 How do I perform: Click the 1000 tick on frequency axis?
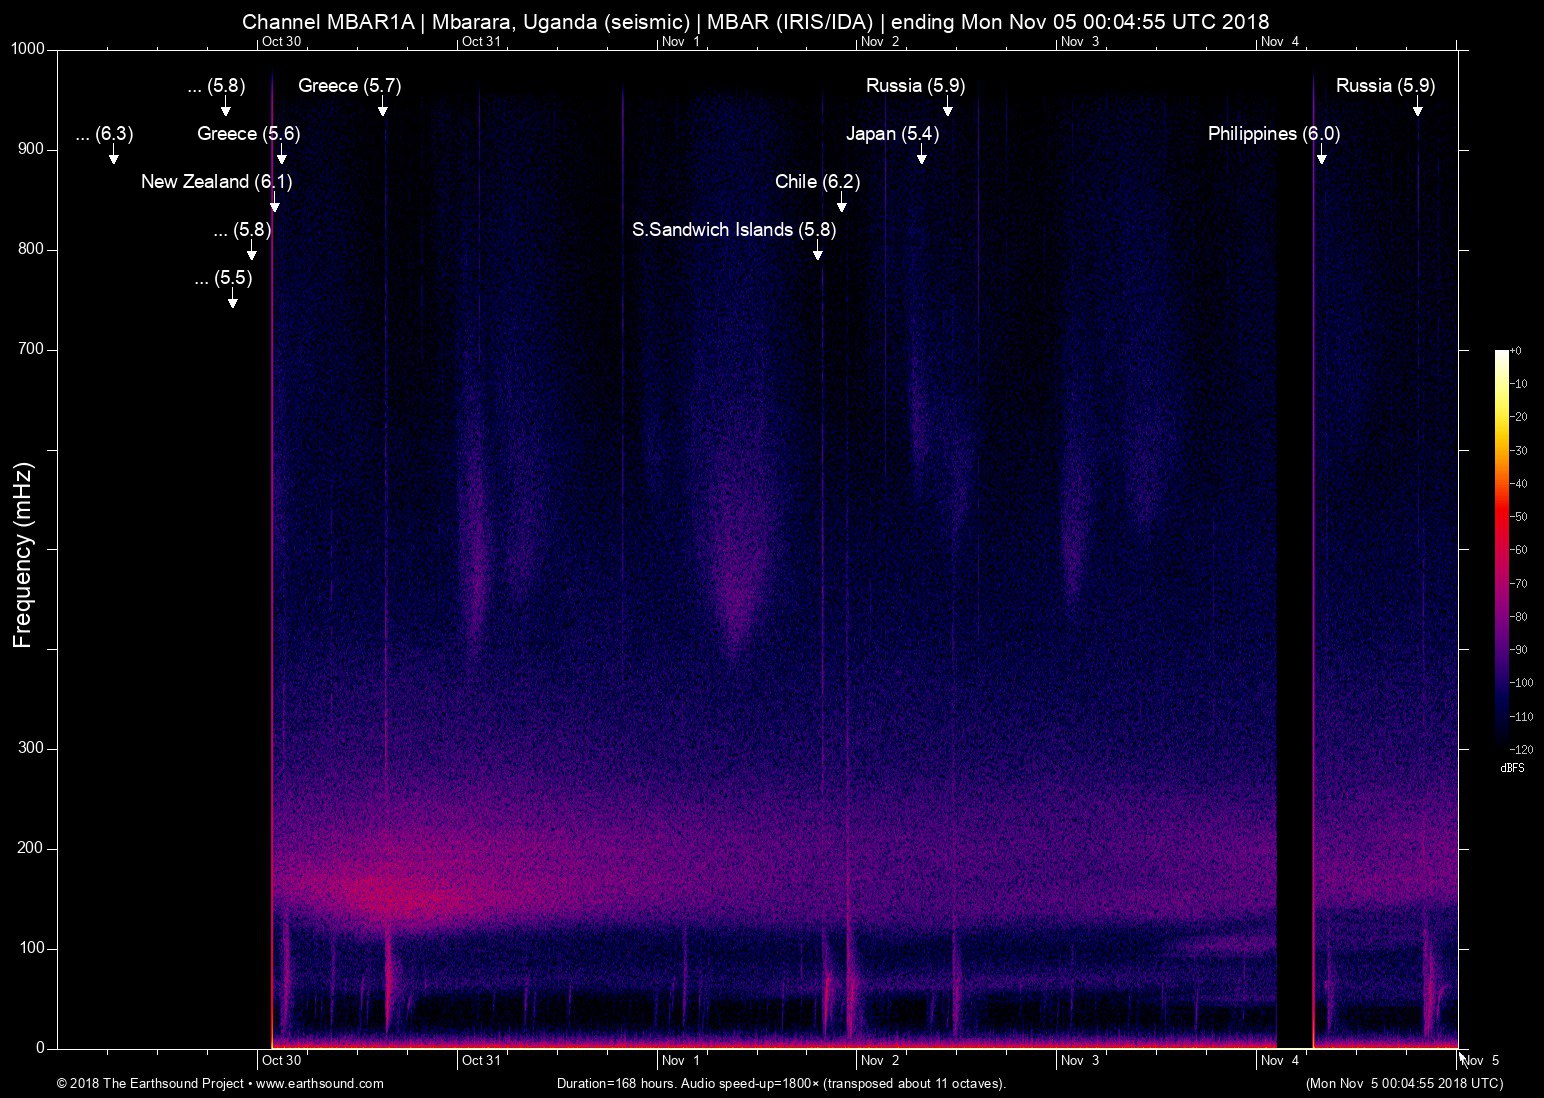pos(27,49)
